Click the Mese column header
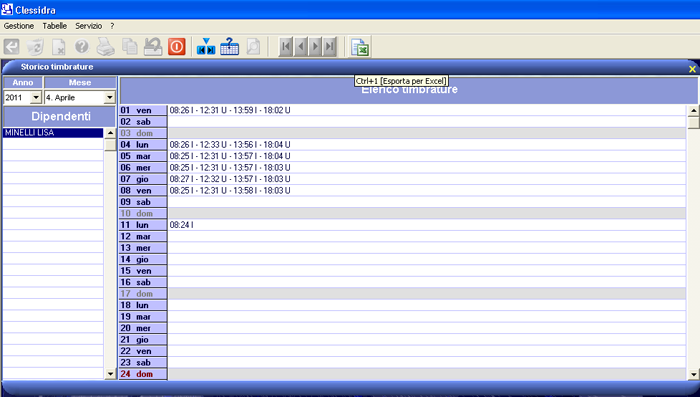Screen dimensions: 700x397 pos(80,83)
